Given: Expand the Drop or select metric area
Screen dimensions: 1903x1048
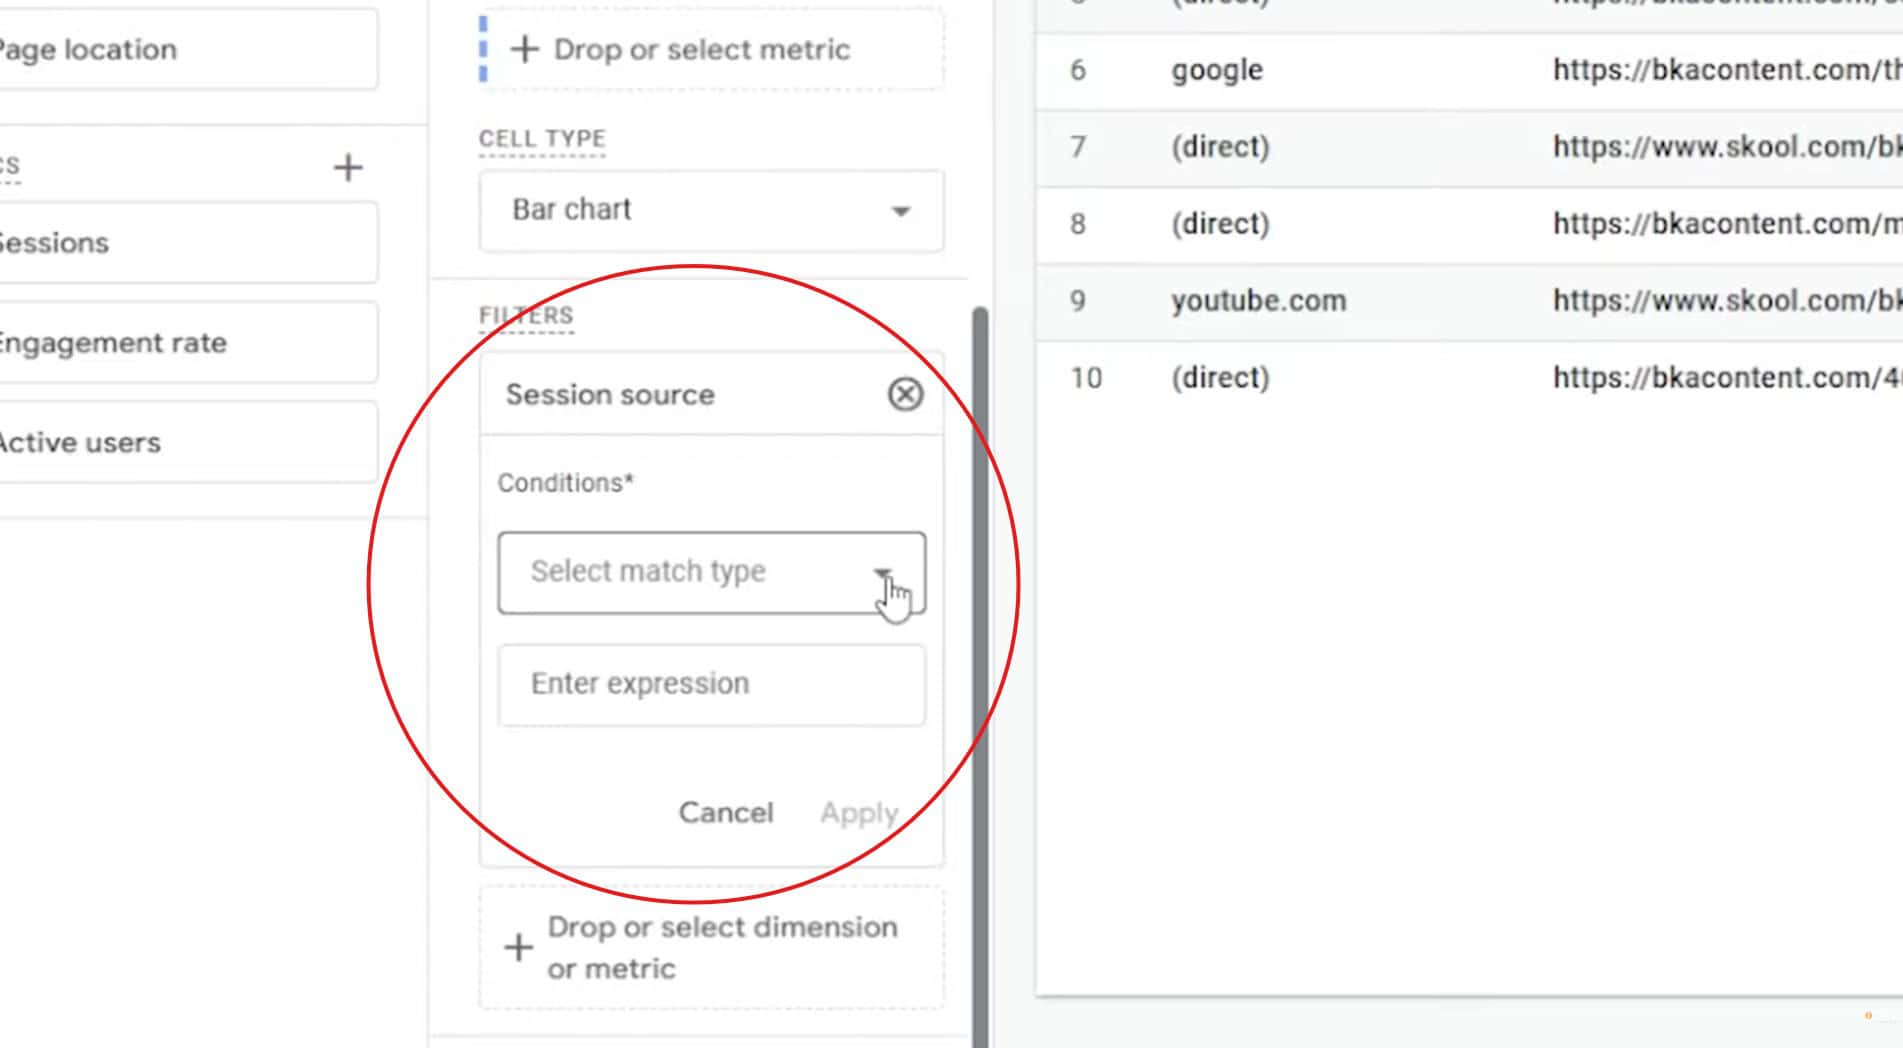Looking at the screenshot, I should (710, 49).
